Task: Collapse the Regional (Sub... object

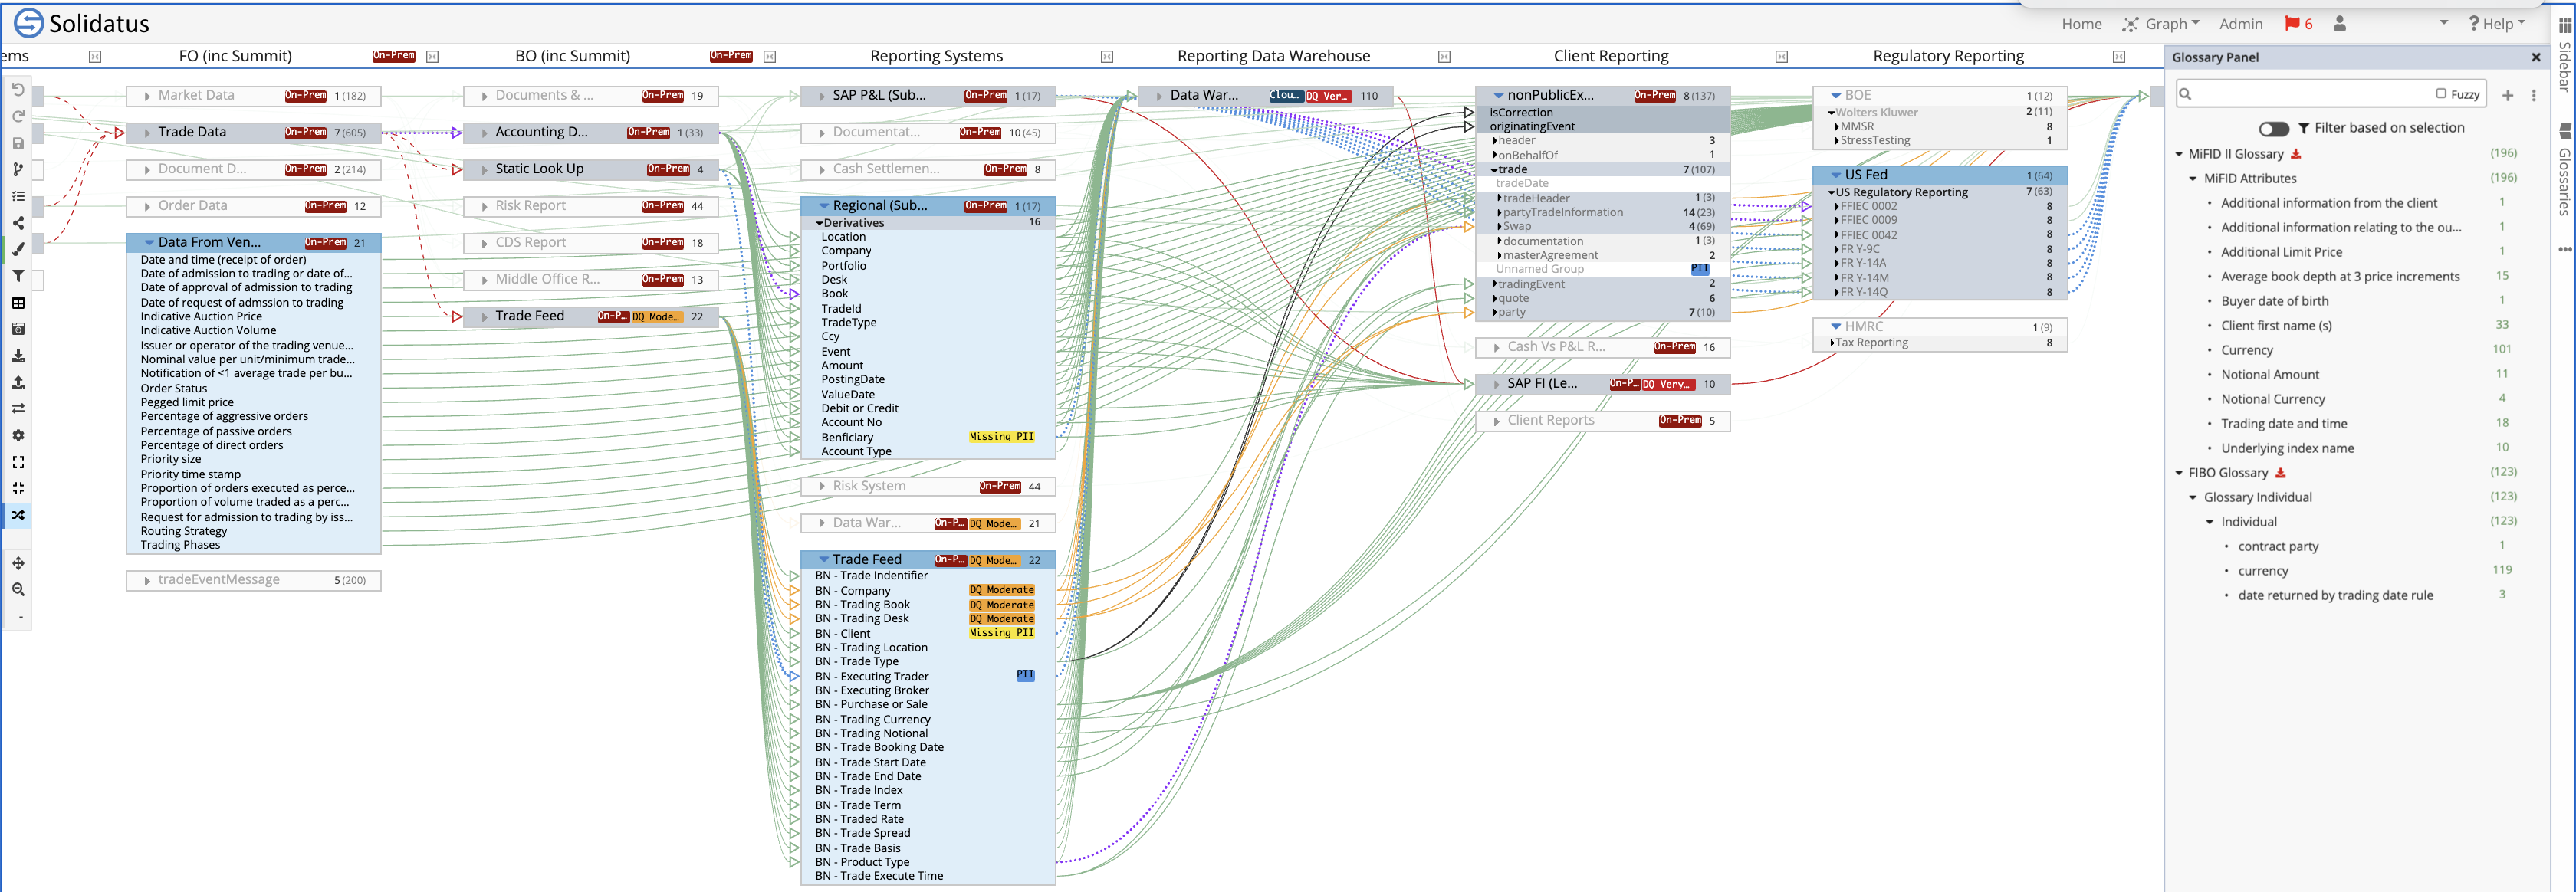Action: [824, 206]
